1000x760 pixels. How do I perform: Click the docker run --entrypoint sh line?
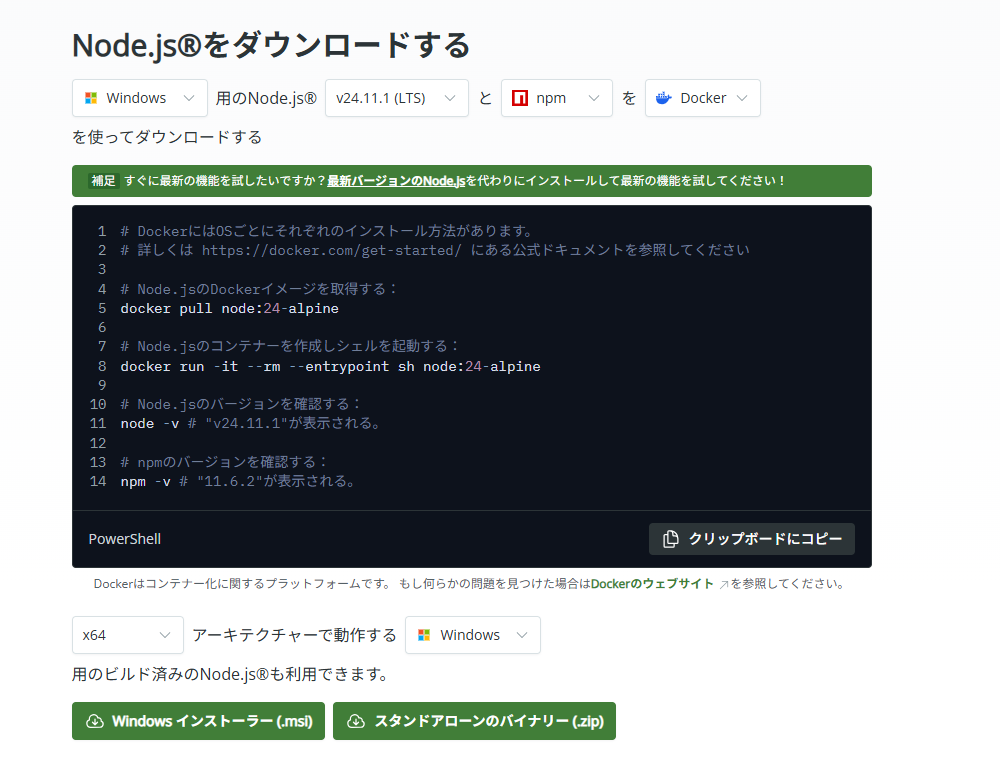[x=330, y=367]
